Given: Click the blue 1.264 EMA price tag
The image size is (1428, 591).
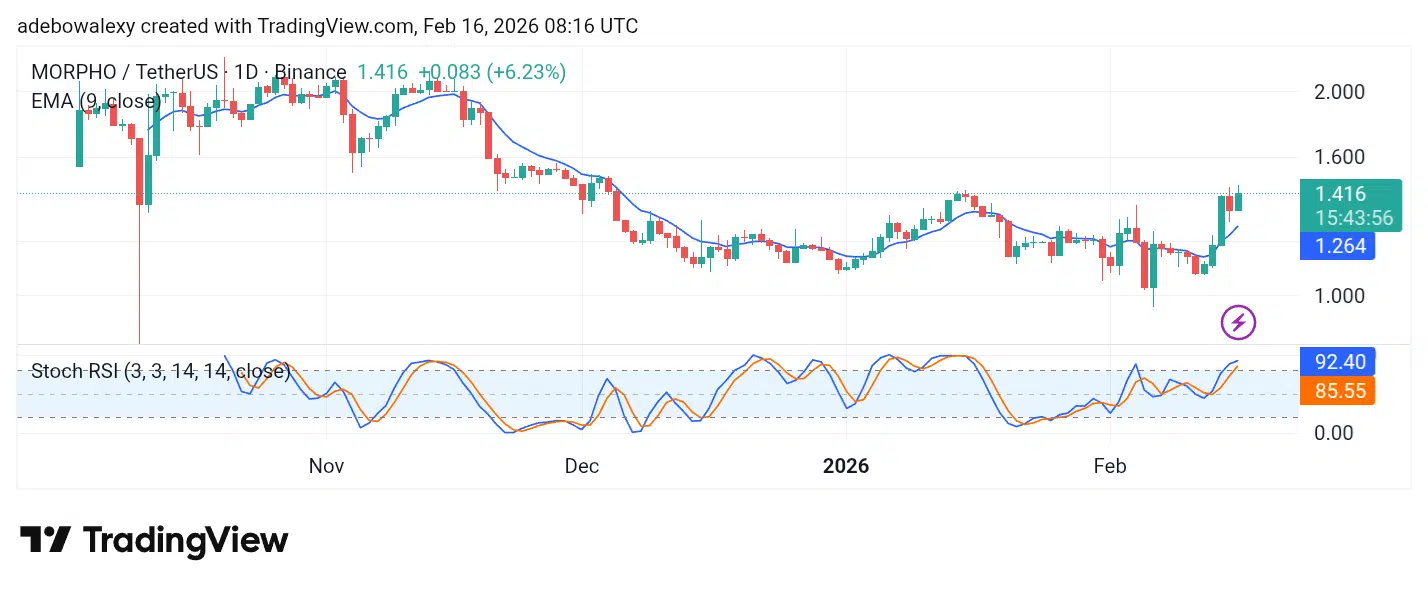Looking at the screenshot, I should point(1337,246).
